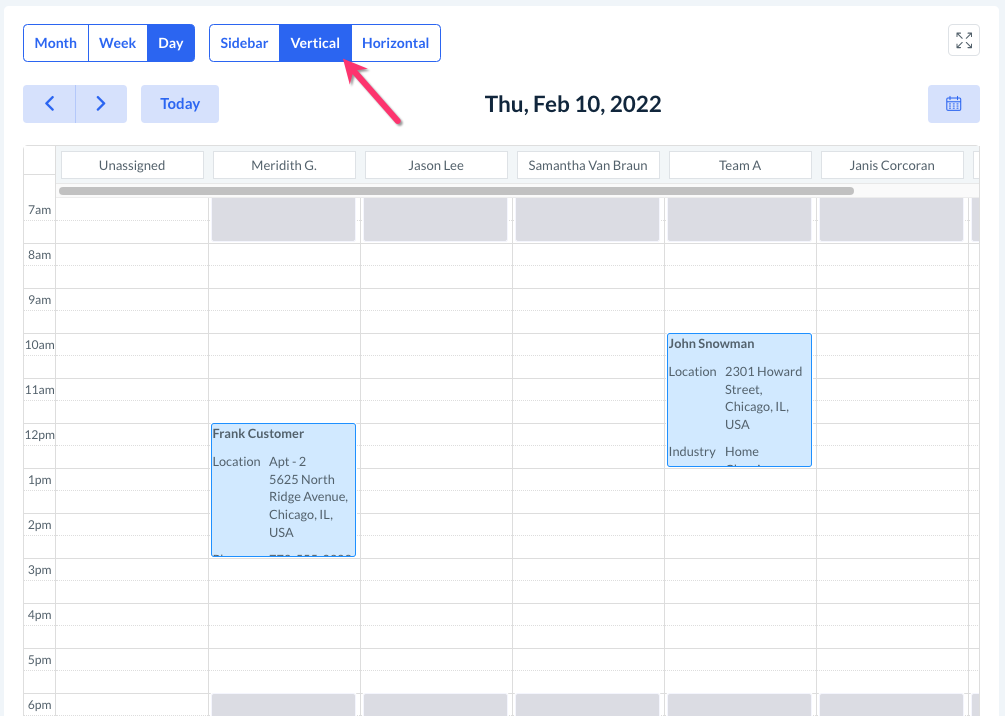The height and width of the screenshot is (716, 1005).
Task: Switch layout to Horizontal
Action: click(x=395, y=43)
